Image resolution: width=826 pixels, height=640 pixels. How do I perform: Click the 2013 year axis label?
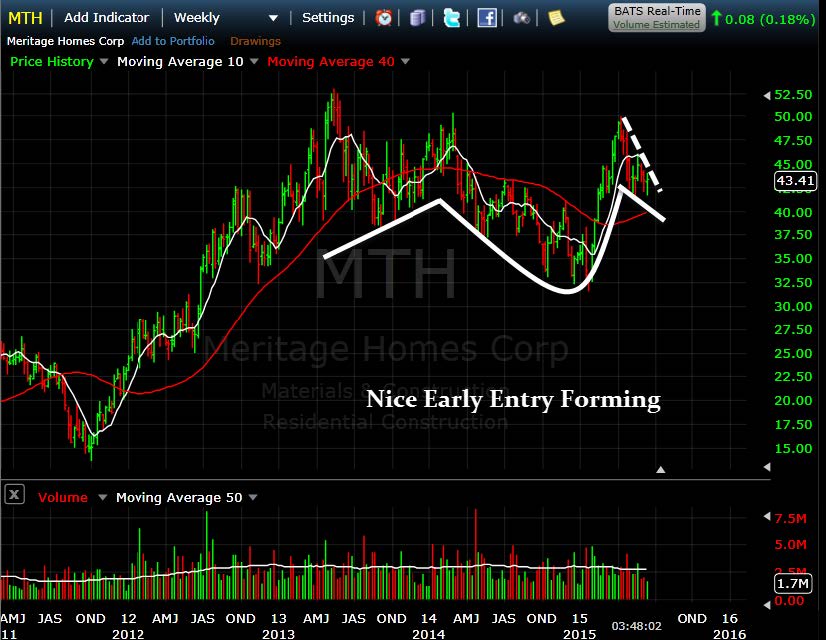[x=278, y=634]
